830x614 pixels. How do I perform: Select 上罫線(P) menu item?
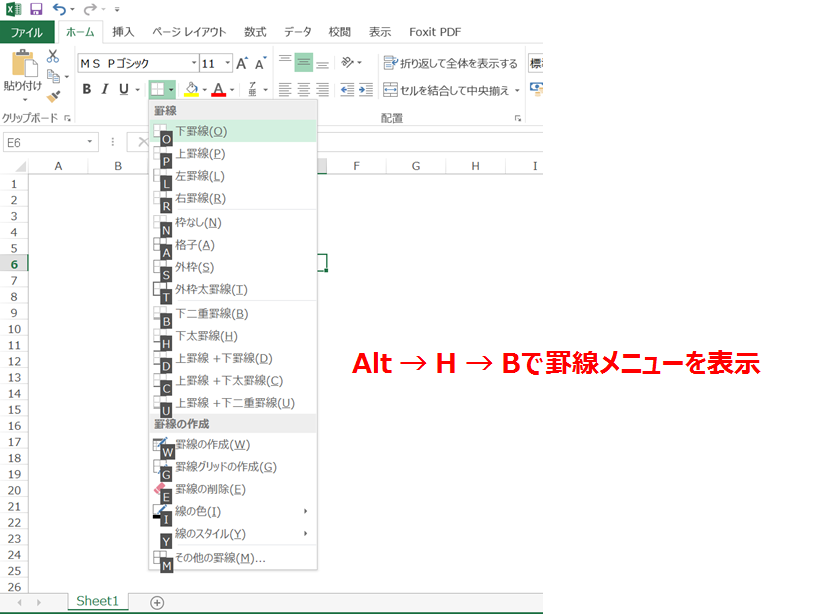coord(233,154)
